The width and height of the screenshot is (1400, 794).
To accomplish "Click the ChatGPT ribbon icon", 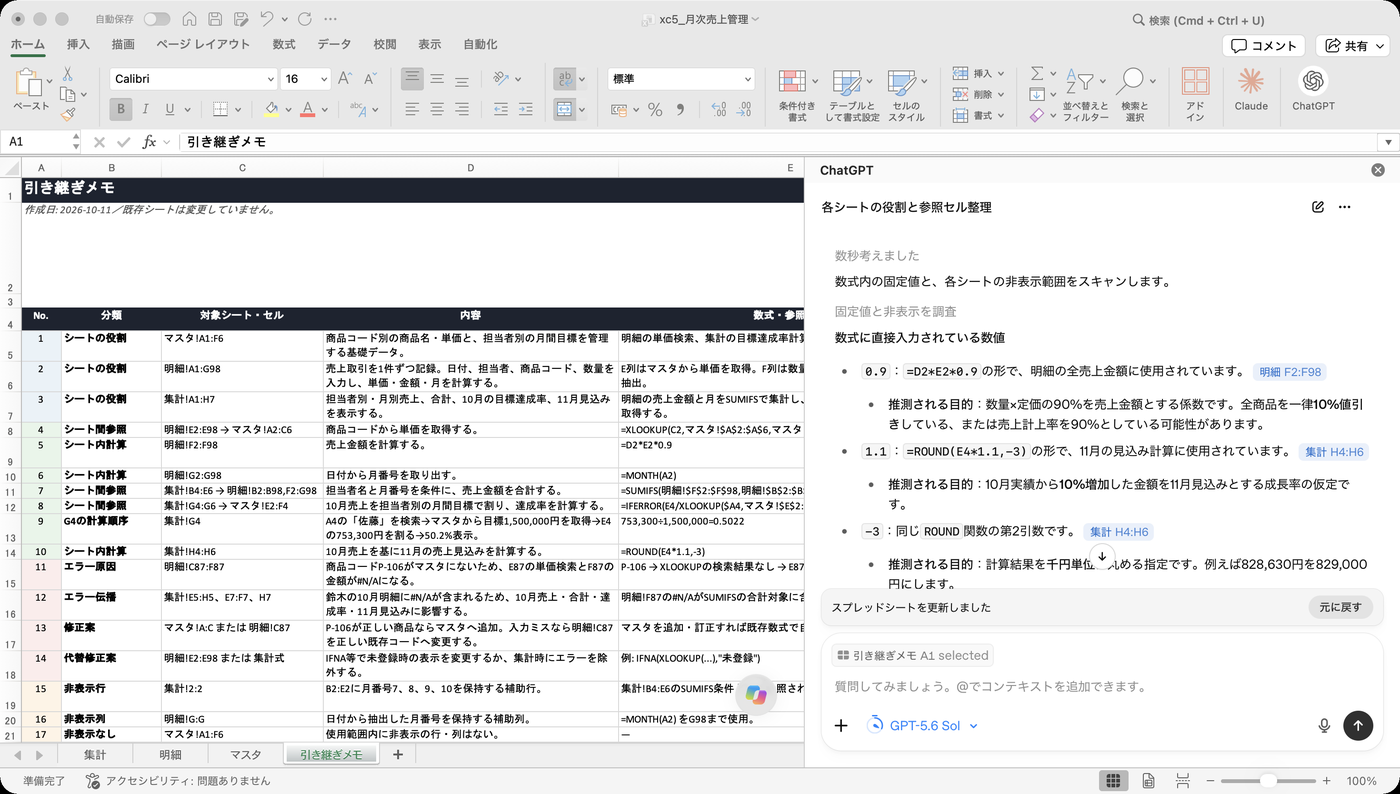I will coord(1313,89).
